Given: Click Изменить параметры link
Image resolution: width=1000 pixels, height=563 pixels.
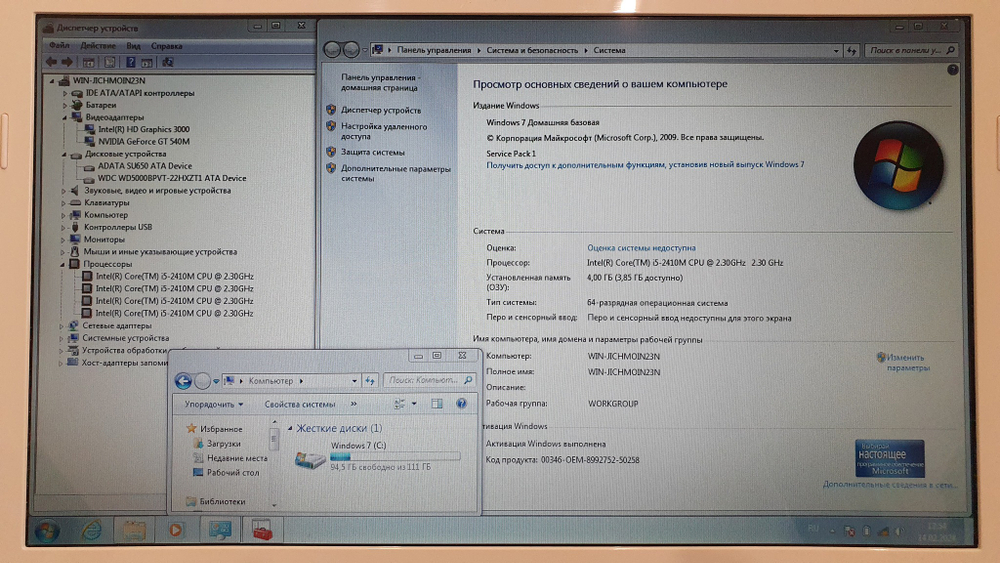Looking at the screenshot, I should point(908,363).
